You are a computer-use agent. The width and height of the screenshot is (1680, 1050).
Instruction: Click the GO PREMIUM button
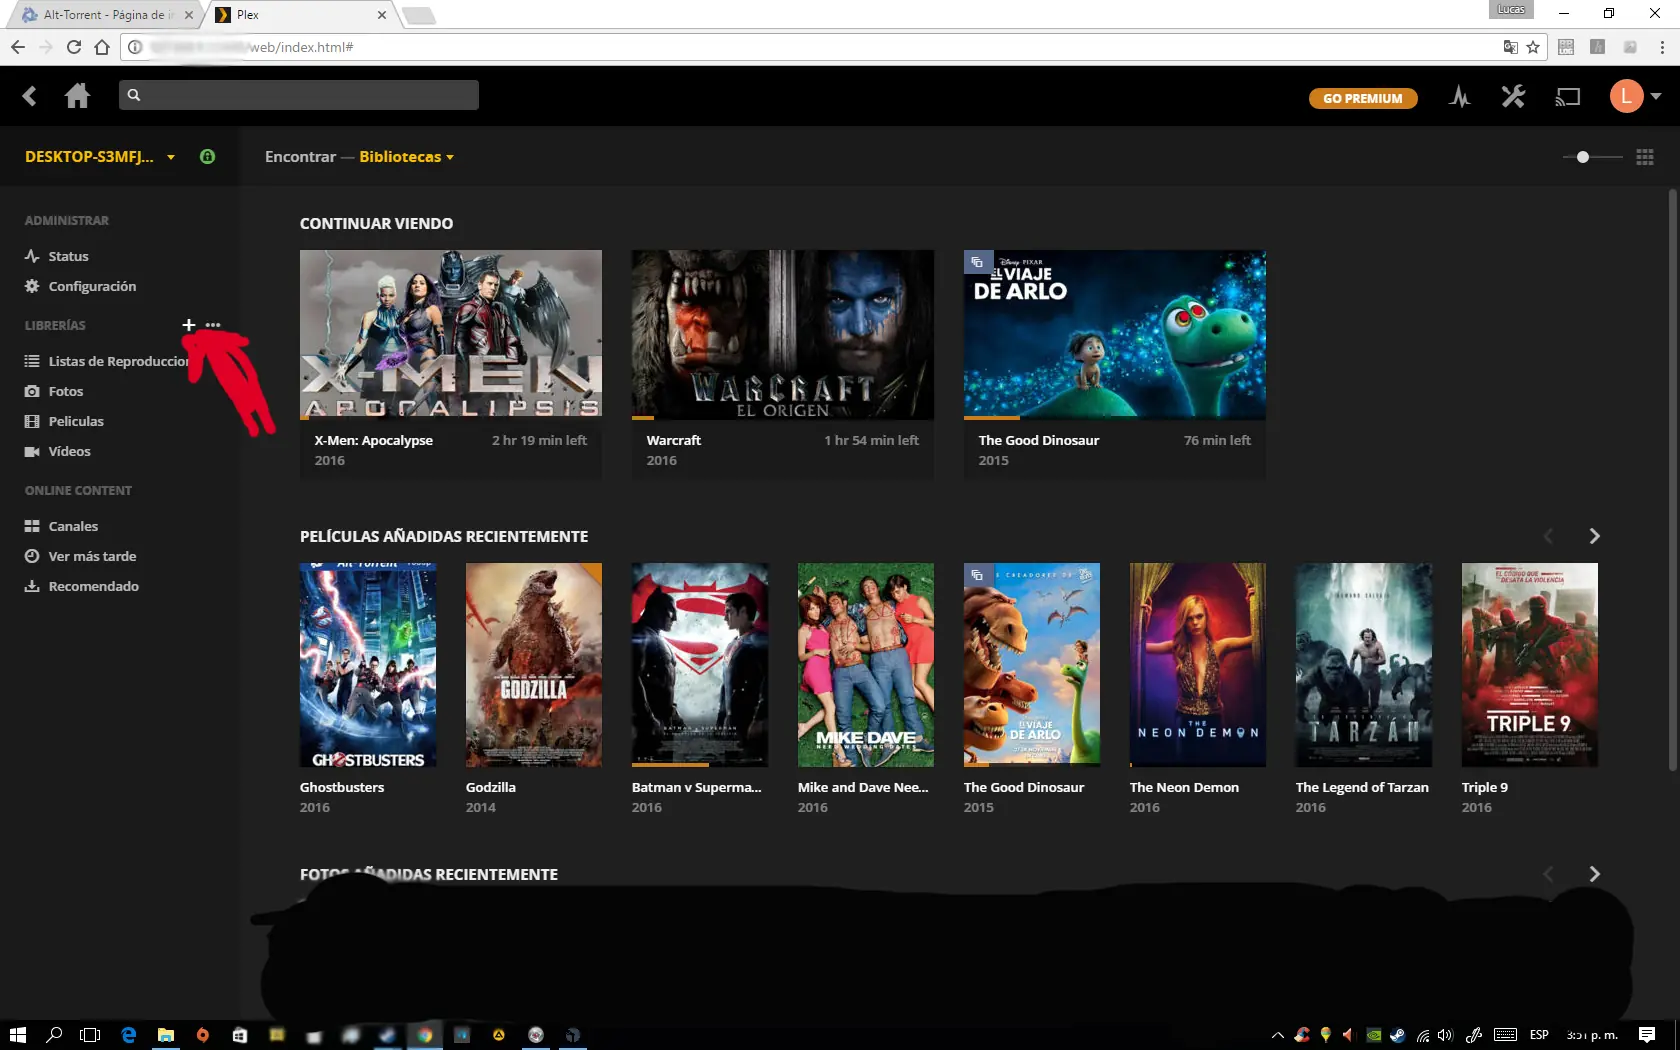click(x=1363, y=98)
